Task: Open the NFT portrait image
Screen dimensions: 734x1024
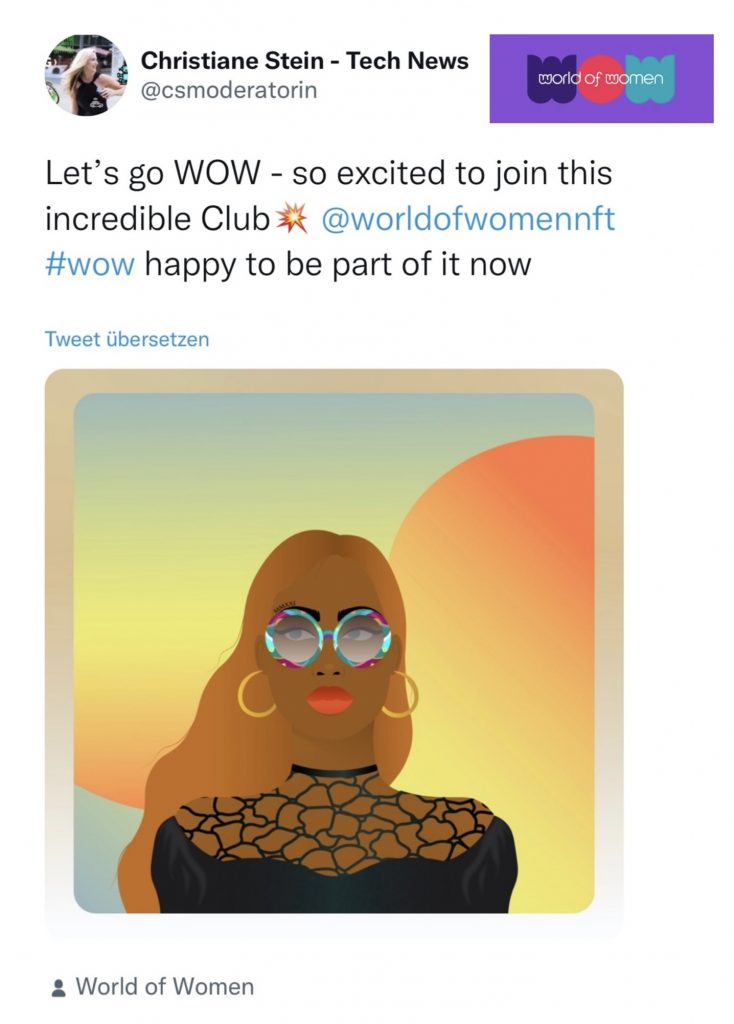Action: (x=334, y=652)
